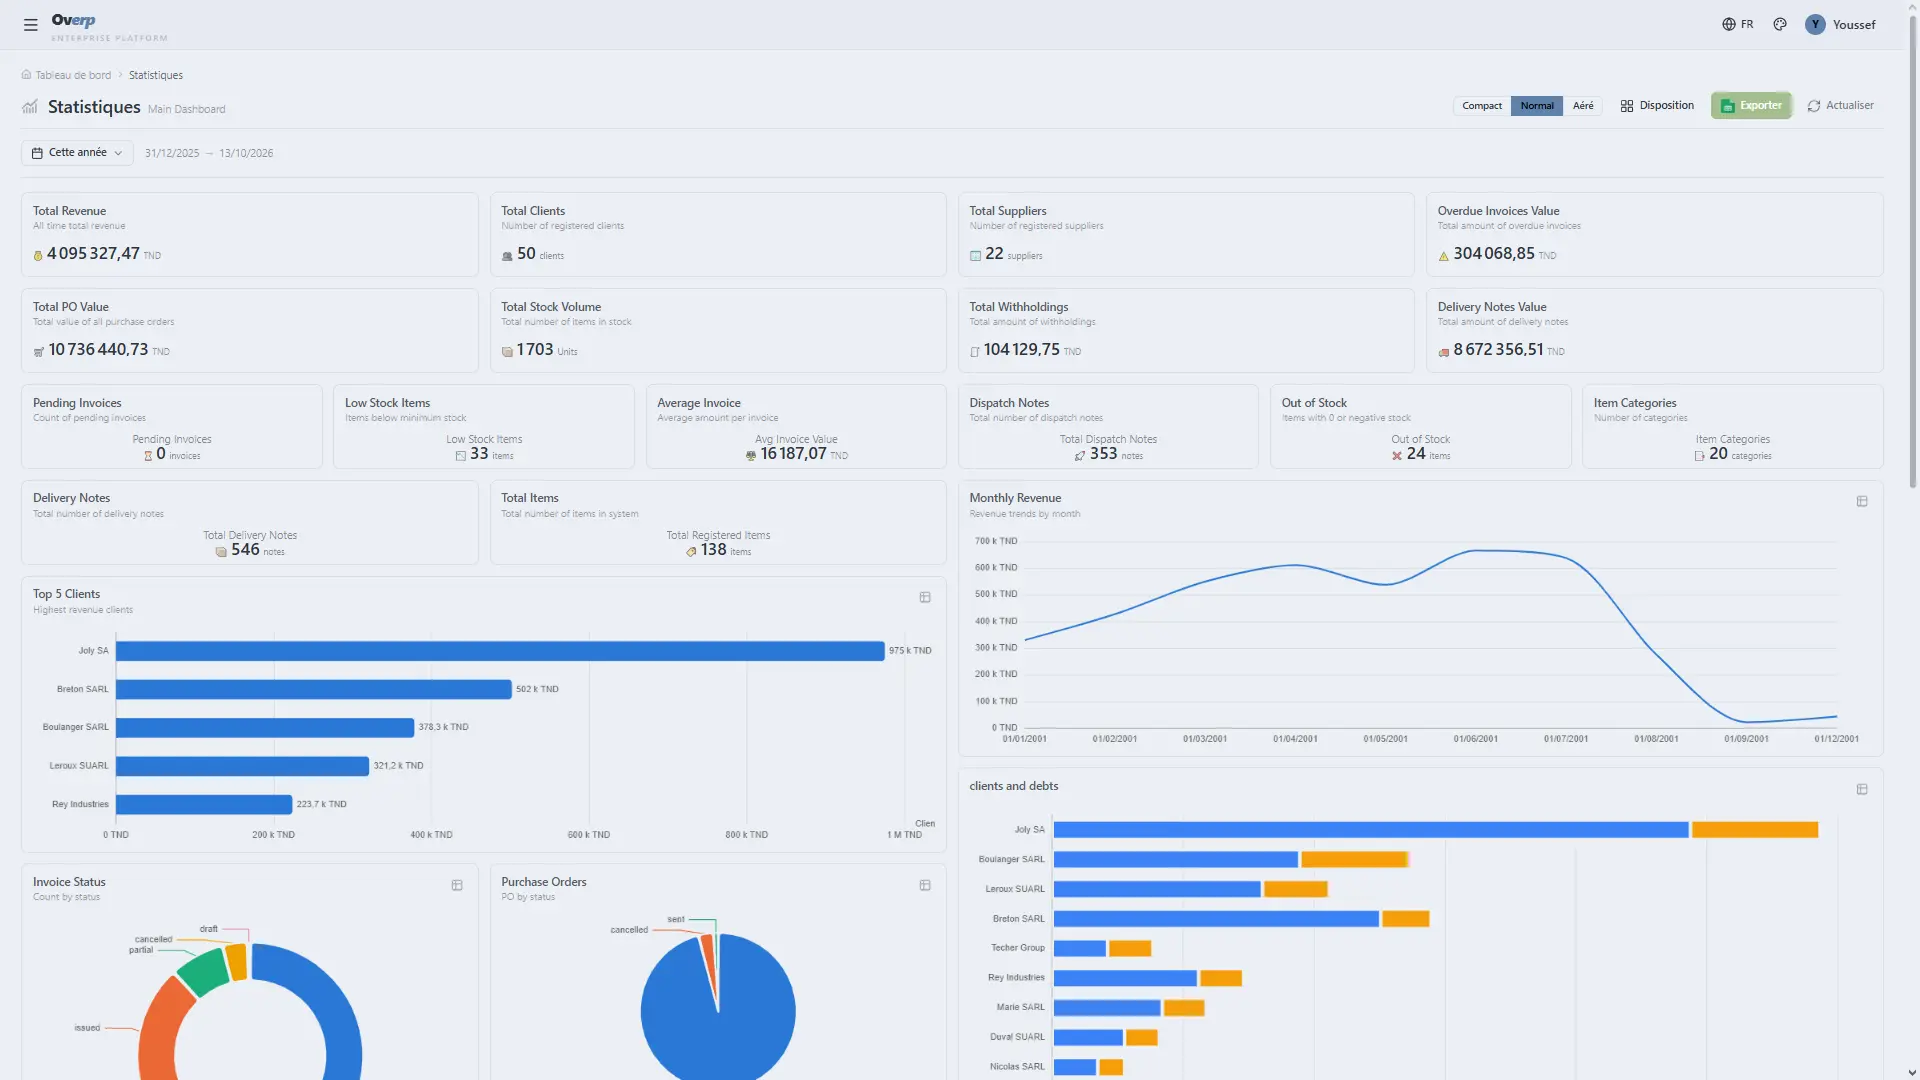Click the Total PO Value cart icon
1920x1080 pixels.
point(39,352)
